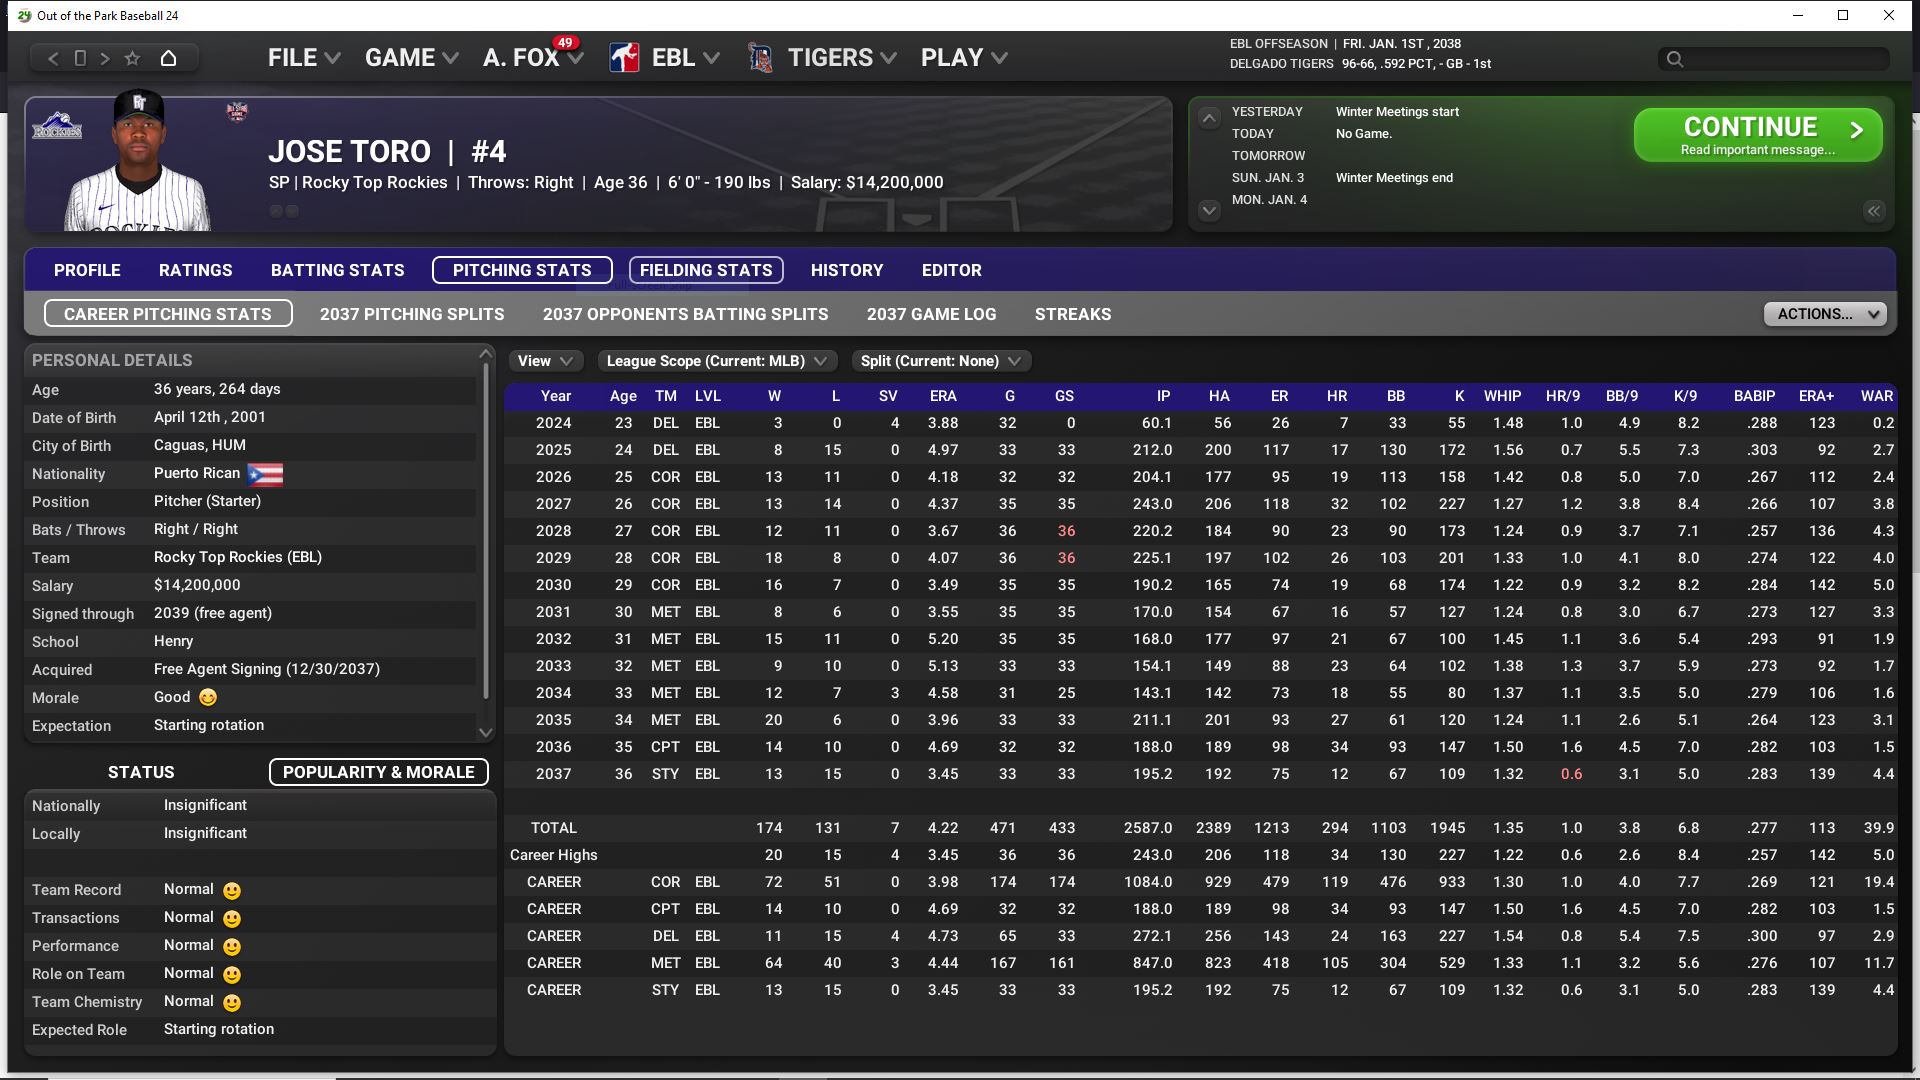Toggle the Fielding Stats view
Screen dimensions: 1920x1080
pos(706,270)
